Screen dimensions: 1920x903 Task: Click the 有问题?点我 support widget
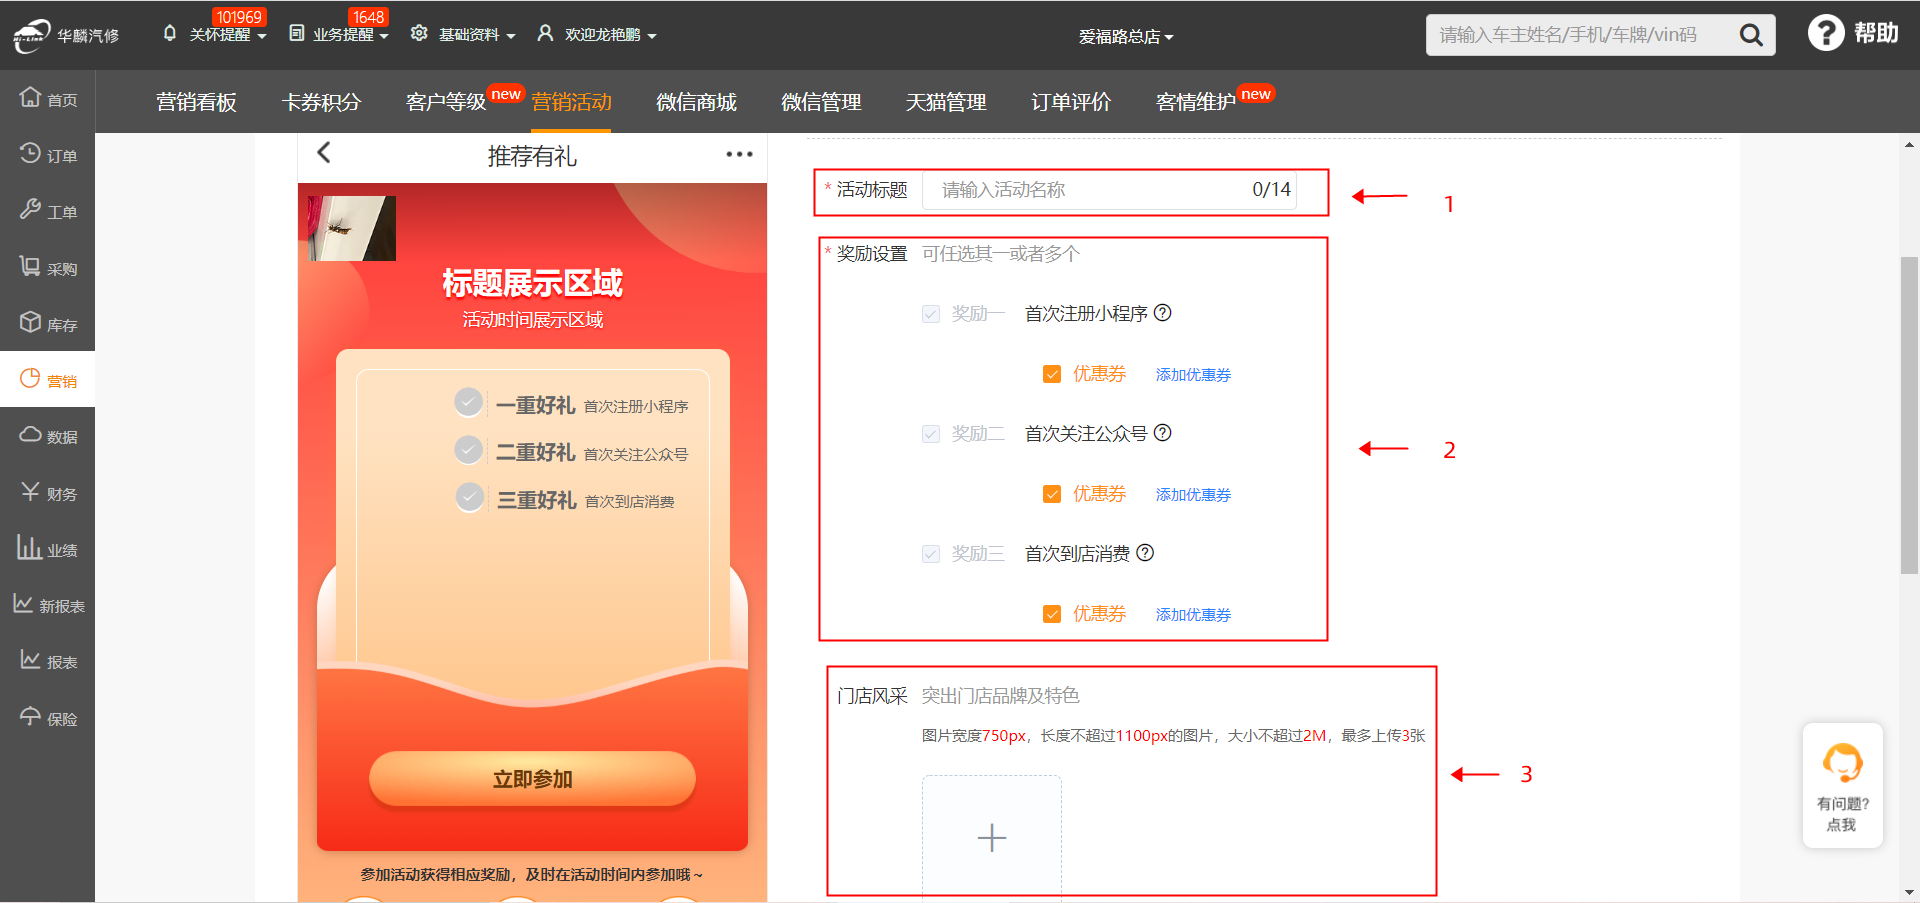[1842, 786]
